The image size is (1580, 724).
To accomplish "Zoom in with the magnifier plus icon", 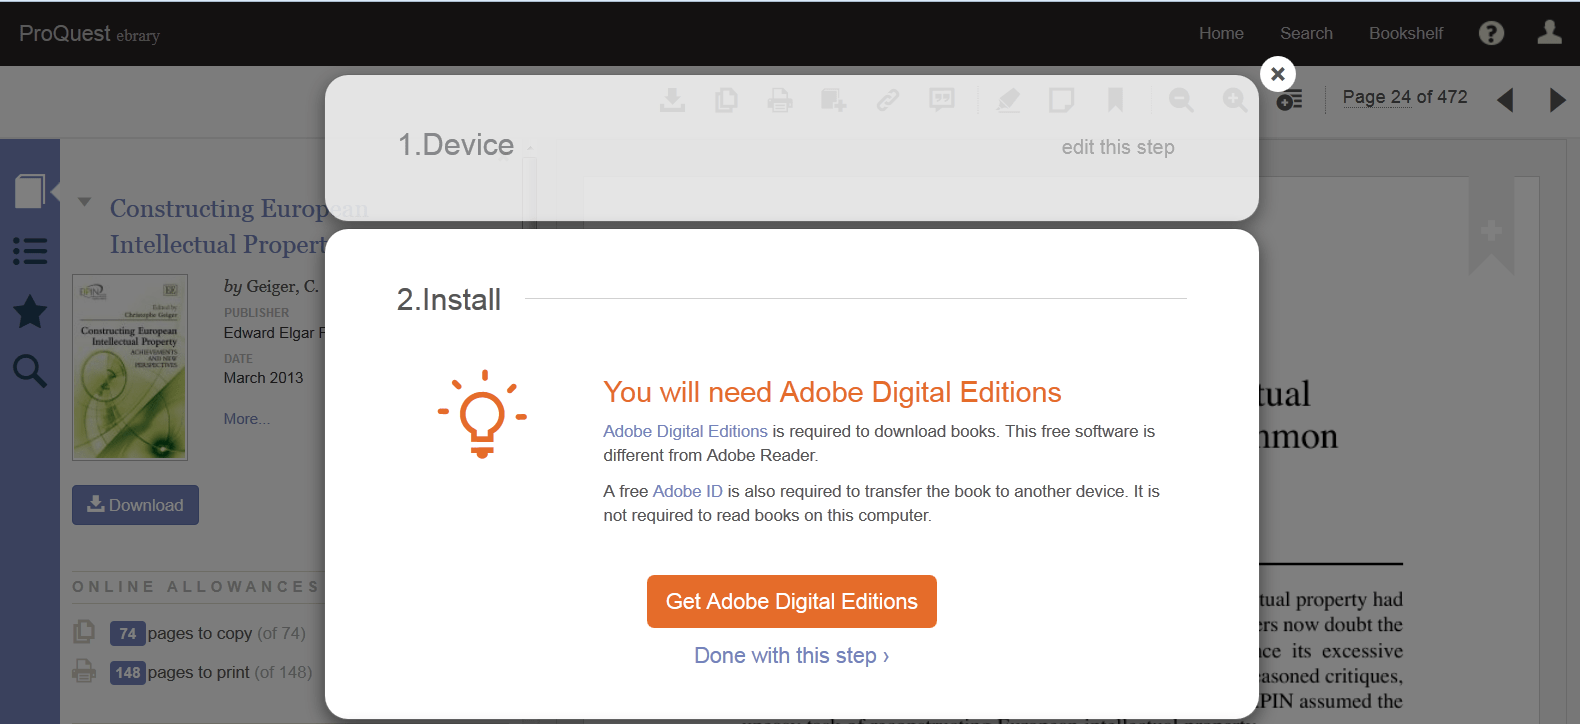I will (x=1235, y=99).
